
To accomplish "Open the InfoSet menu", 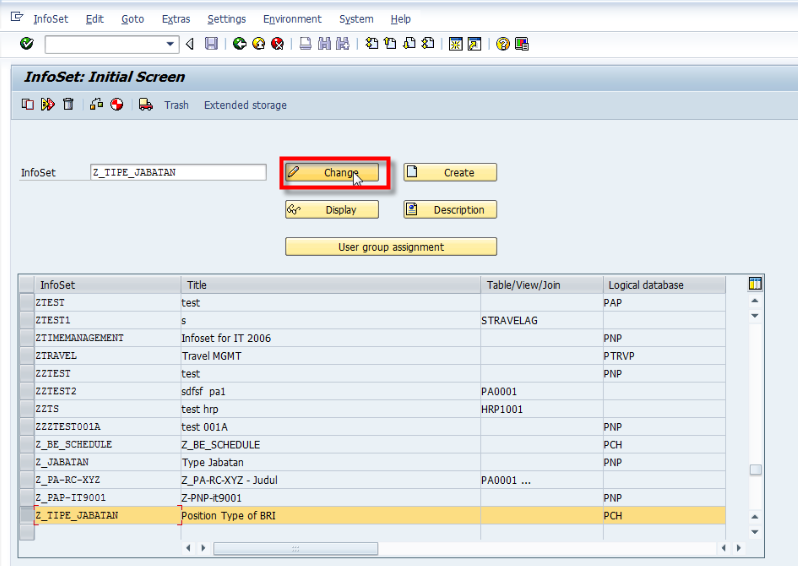I will (50, 19).
